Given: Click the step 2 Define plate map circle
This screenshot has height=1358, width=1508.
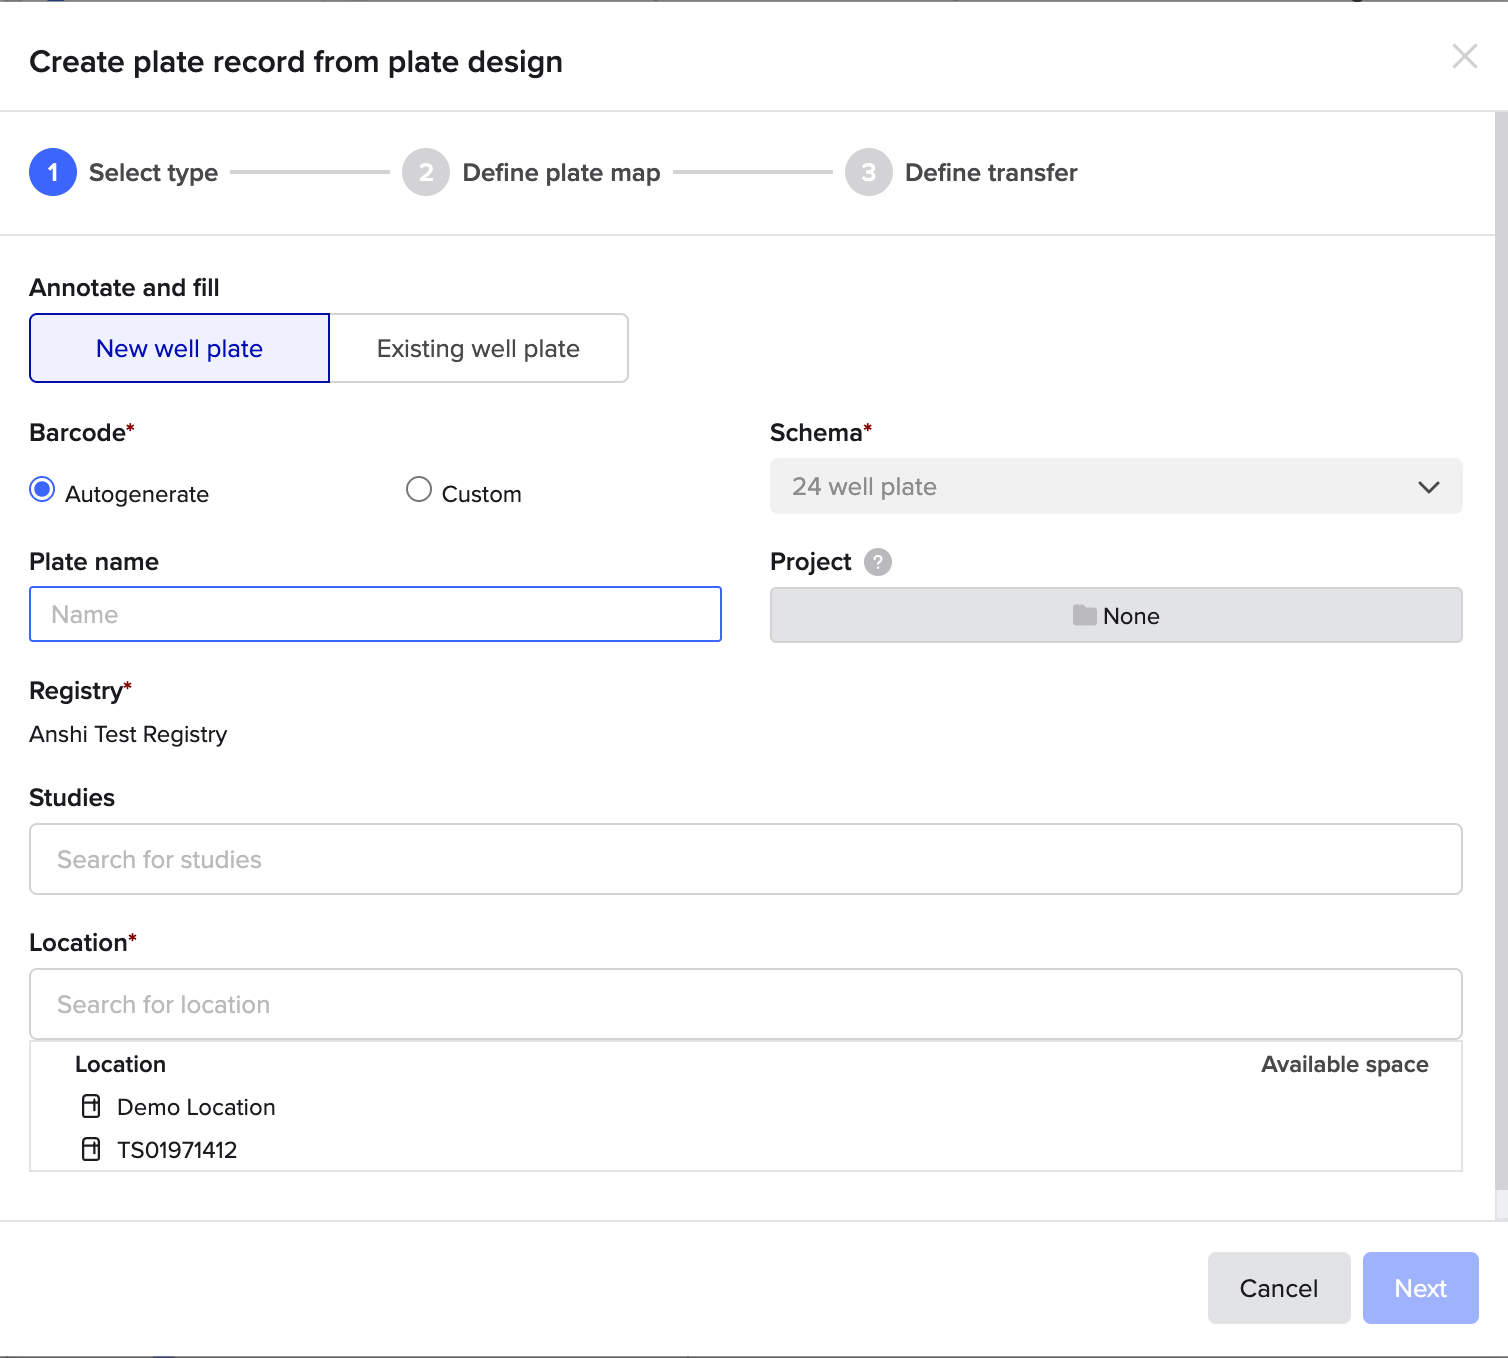Looking at the screenshot, I should pyautogui.click(x=426, y=172).
